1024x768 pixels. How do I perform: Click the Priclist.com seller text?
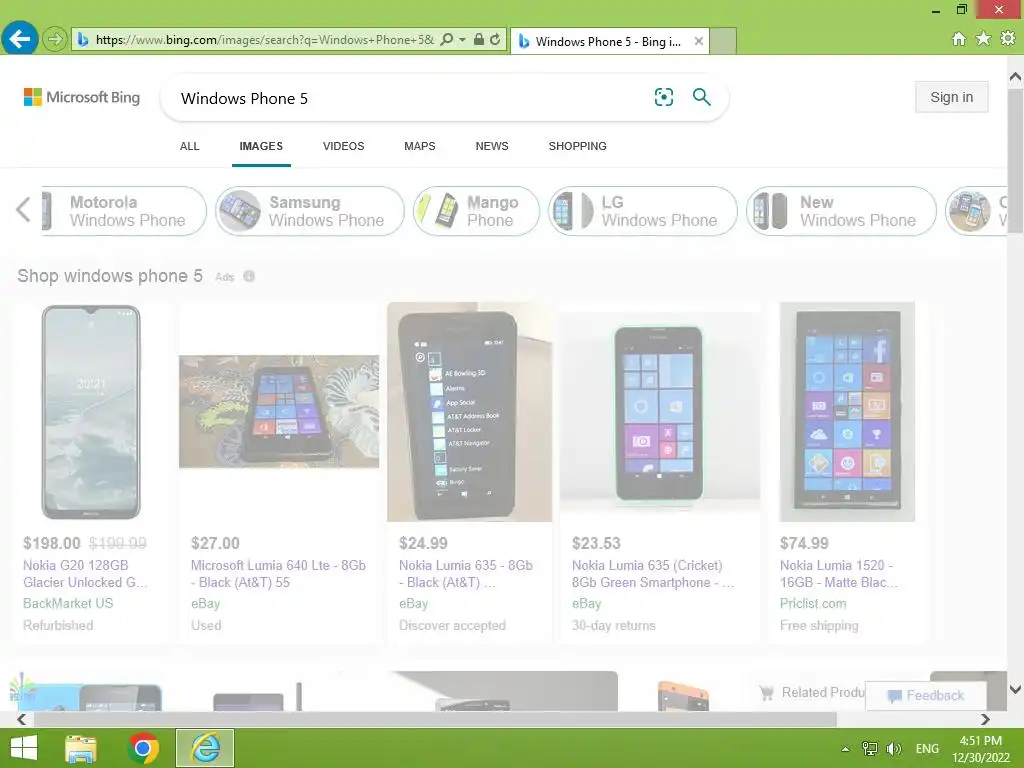pyautogui.click(x=813, y=603)
